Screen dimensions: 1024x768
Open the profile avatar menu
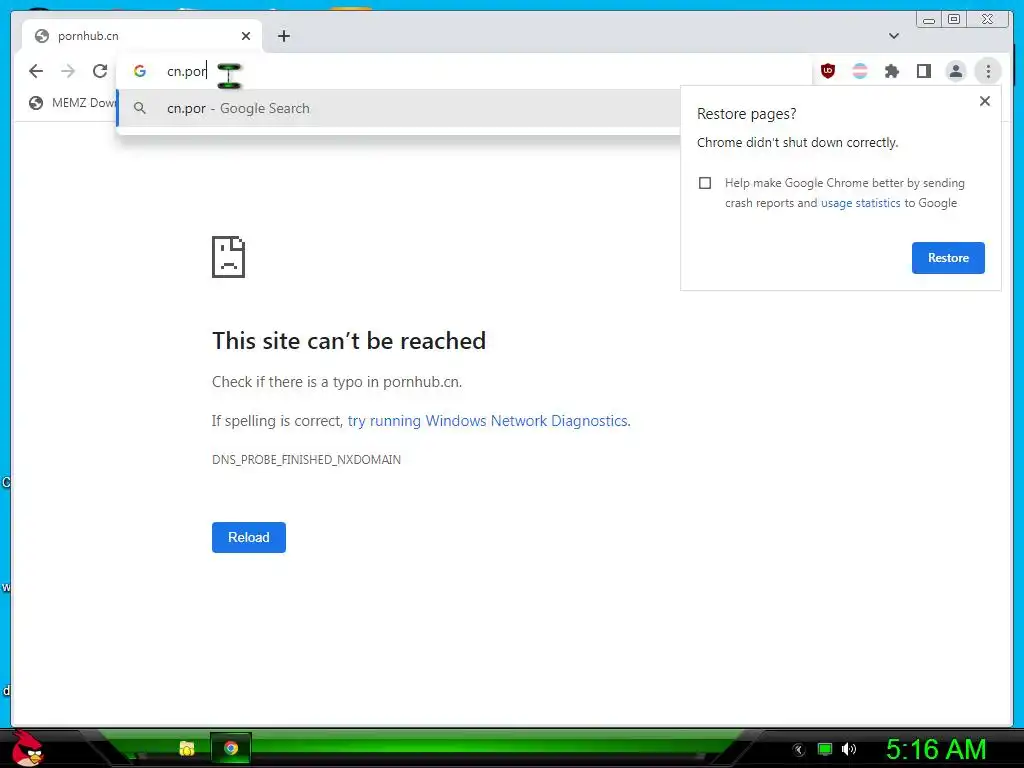pyautogui.click(x=955, y=71)
